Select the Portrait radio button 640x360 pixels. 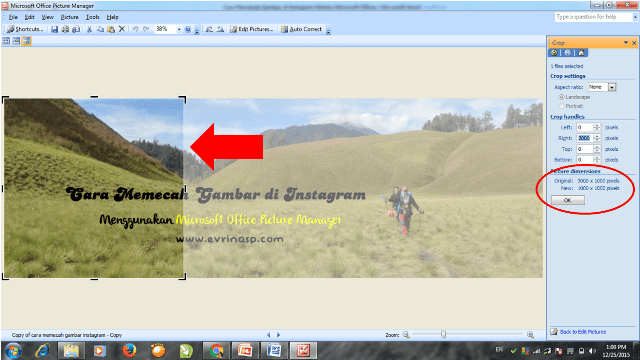(x=562, y=106)
